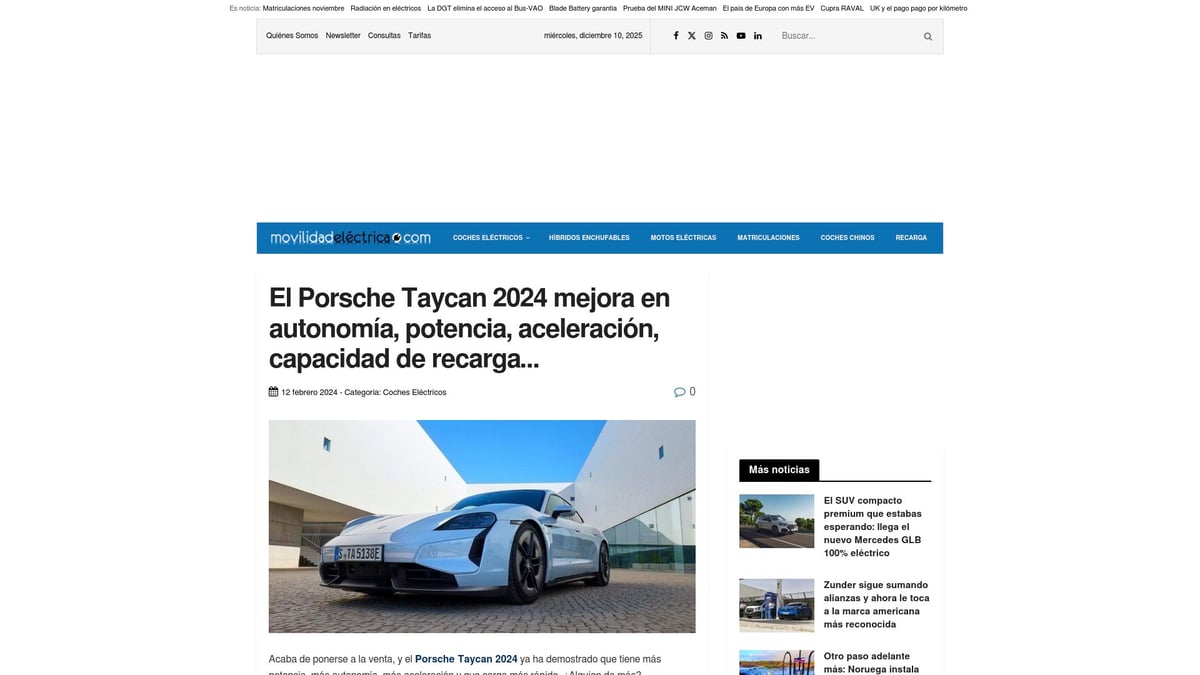
Task: Click the calendar icon beside the article date
Action: click(x=273, y=391)
